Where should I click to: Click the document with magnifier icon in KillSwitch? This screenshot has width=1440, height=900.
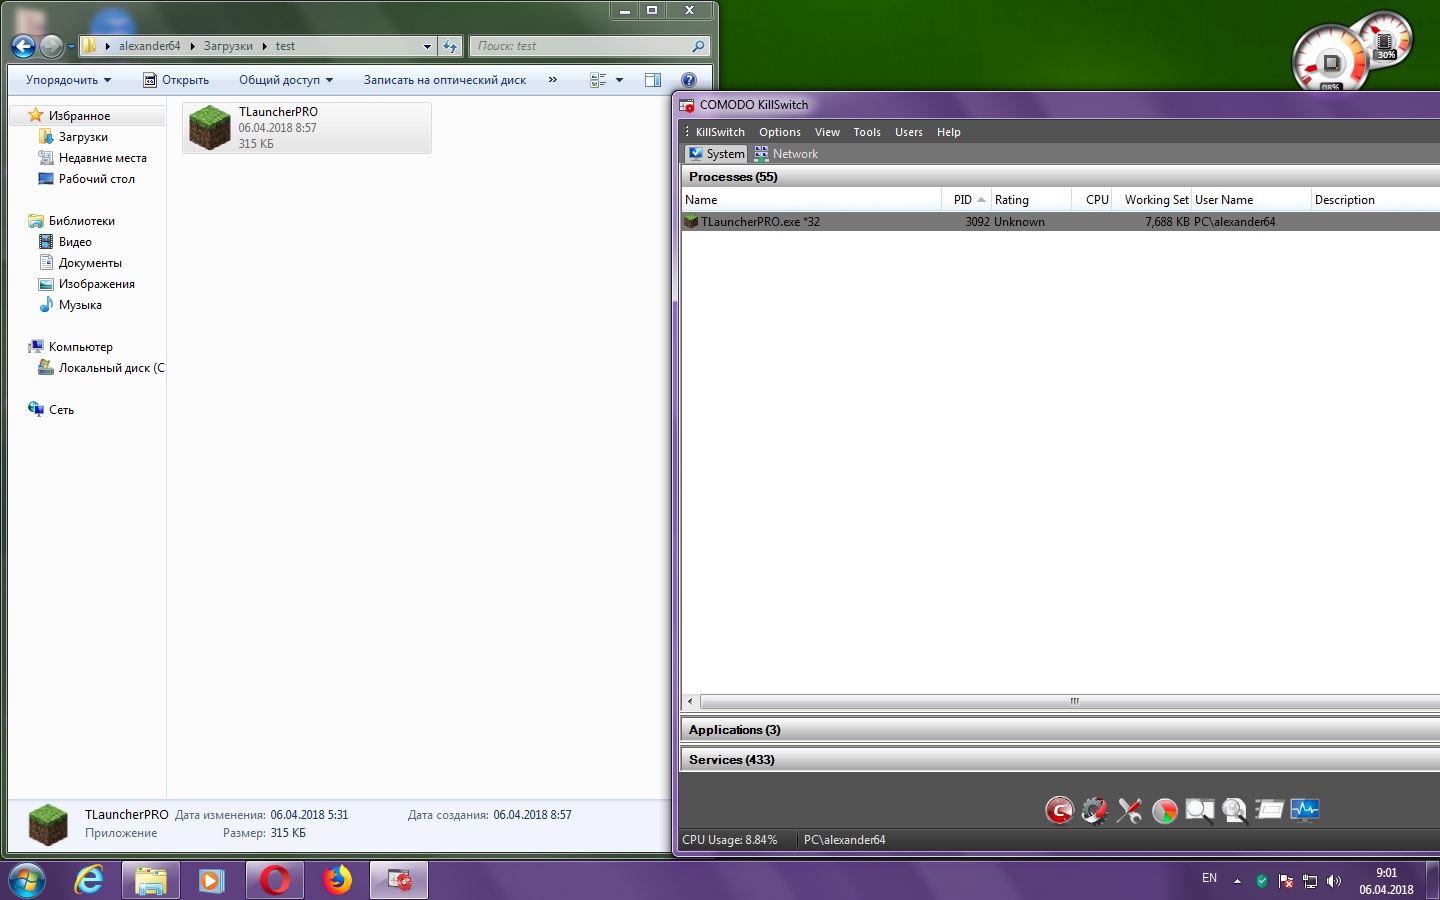[x=1234, y=810]
